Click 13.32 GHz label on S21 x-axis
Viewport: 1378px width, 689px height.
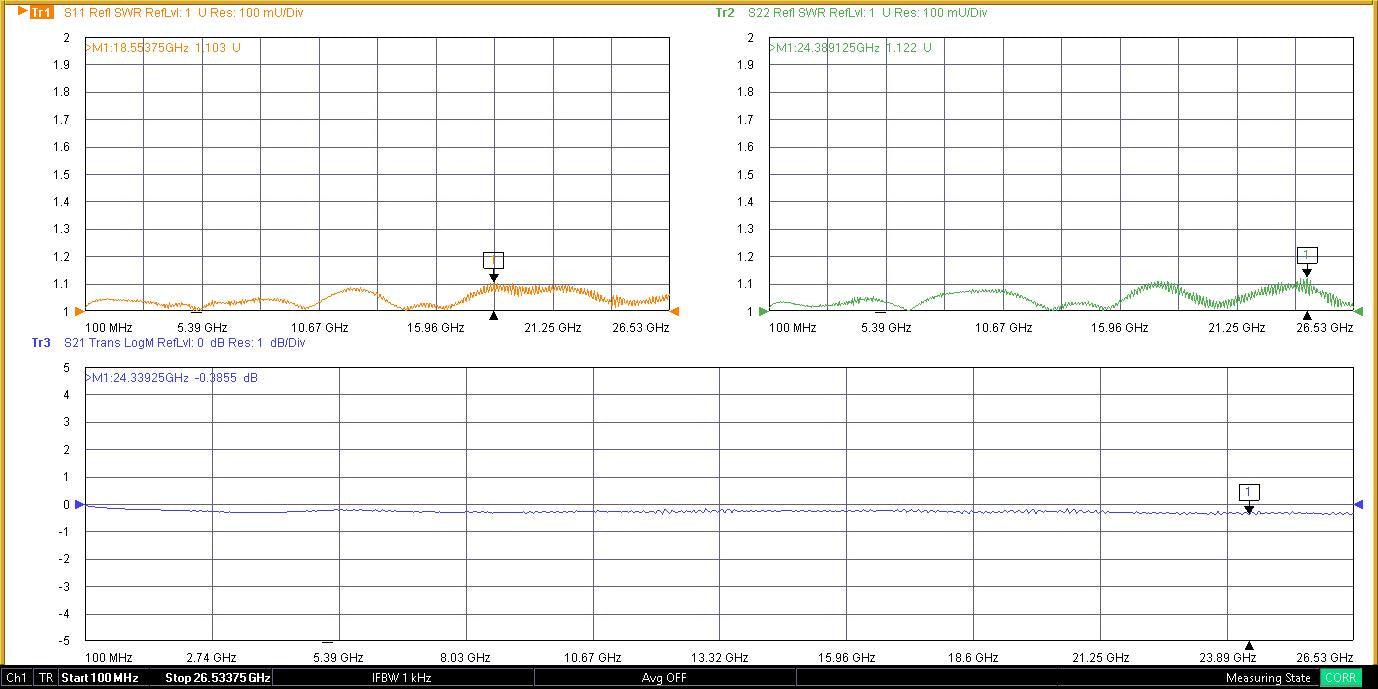[720, 657]
